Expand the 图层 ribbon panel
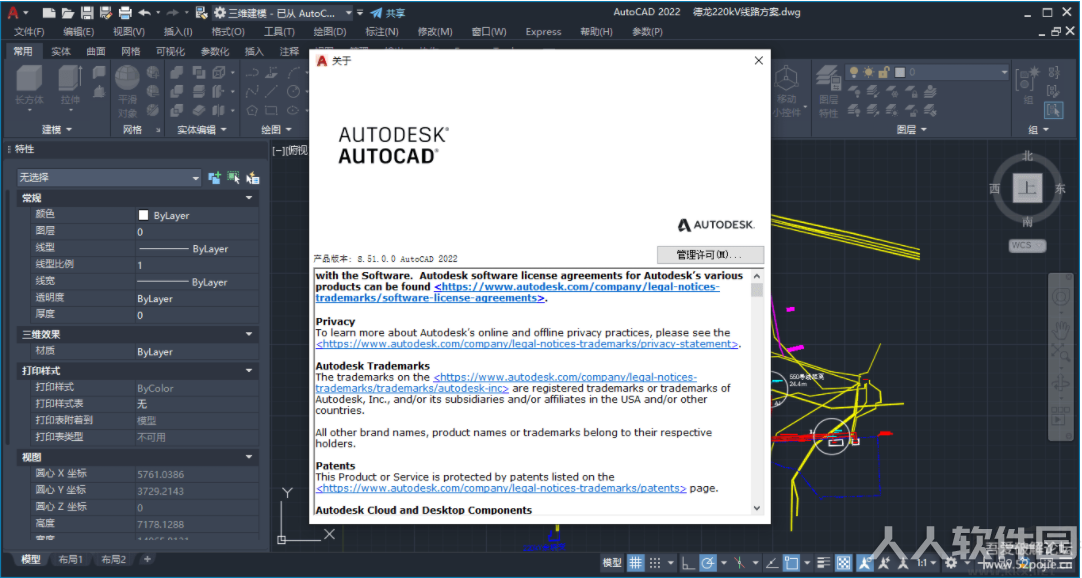Screen dimensions: 1082x578 [911, 130]
